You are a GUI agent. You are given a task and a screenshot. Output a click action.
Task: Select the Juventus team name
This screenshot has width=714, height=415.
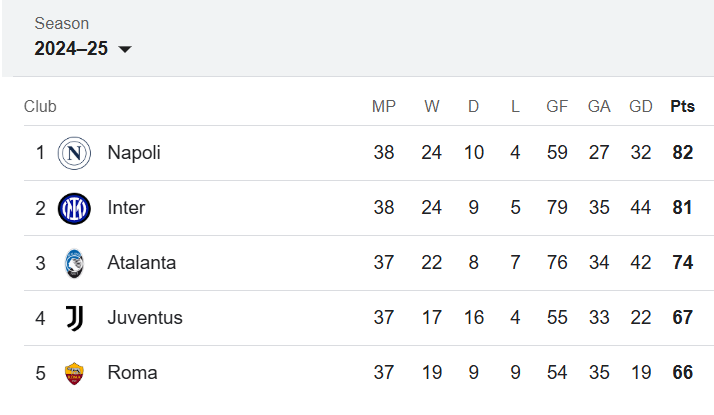pyautogui.click(x=145, y=318)
